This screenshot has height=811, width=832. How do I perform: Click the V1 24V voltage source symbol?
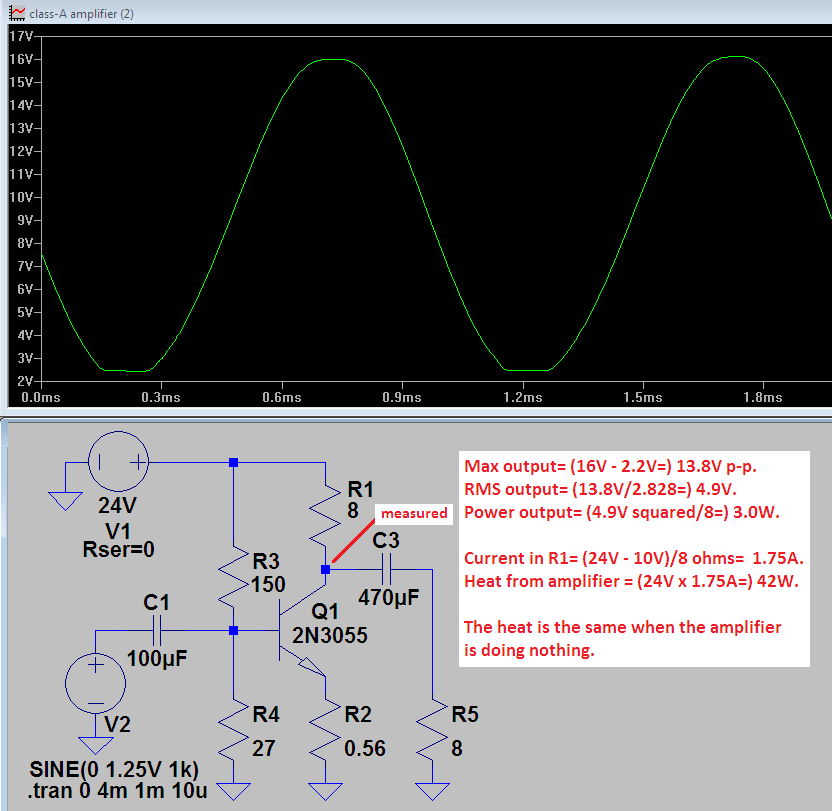pyautogui.click(x=118, y=462)
